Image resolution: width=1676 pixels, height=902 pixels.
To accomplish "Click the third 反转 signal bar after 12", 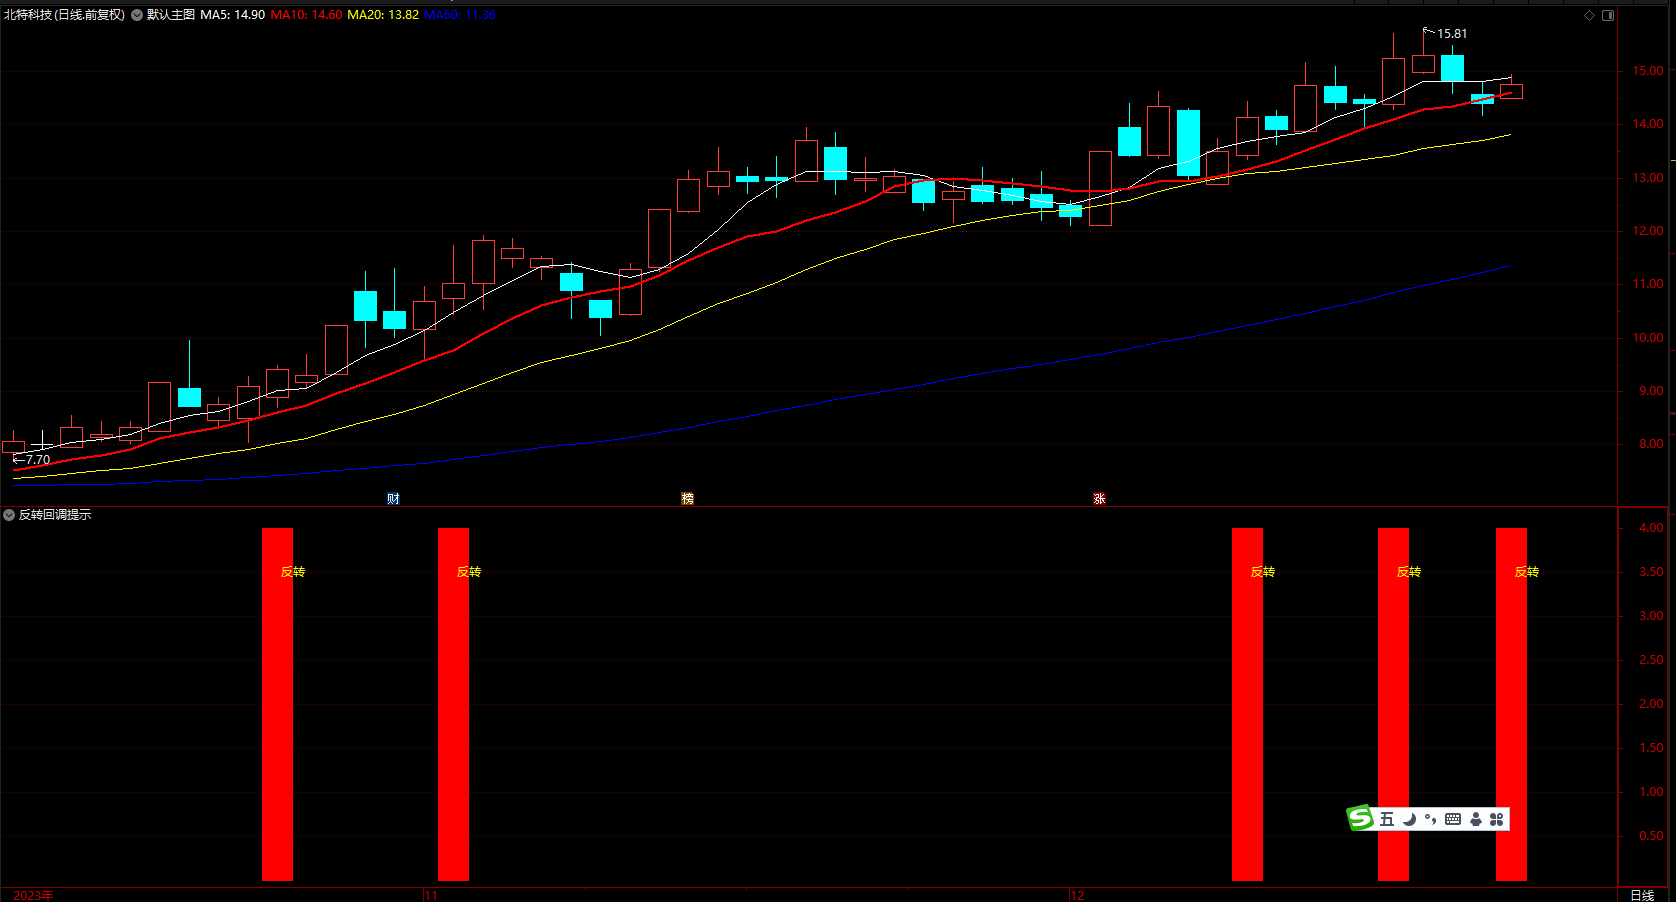I will tap(1247, 704).
